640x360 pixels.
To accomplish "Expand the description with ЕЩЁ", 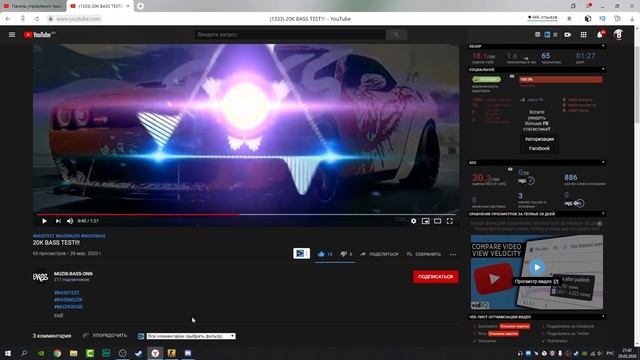I will (58, 316).
